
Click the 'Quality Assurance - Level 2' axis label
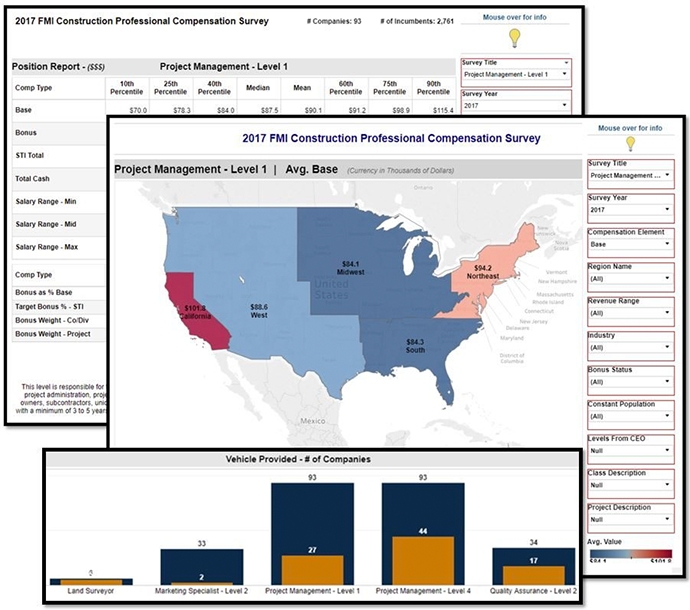pos(534,591)
